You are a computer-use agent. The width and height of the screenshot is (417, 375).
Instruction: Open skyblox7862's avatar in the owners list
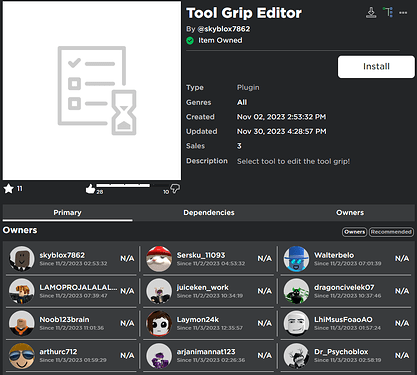22,259
